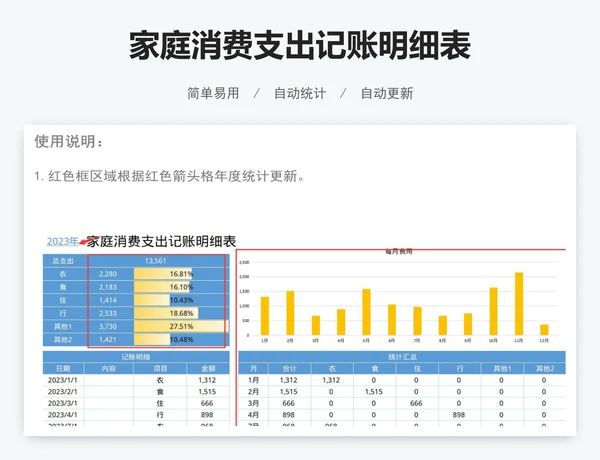The image size is (600, 460).
Task: Click the 金额 column header
Action: (208, 369)
